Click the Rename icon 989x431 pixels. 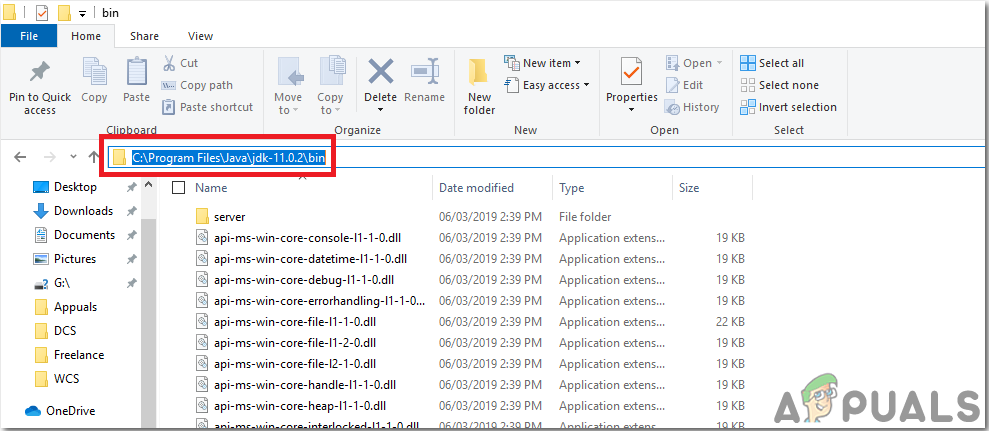(424, 71)
